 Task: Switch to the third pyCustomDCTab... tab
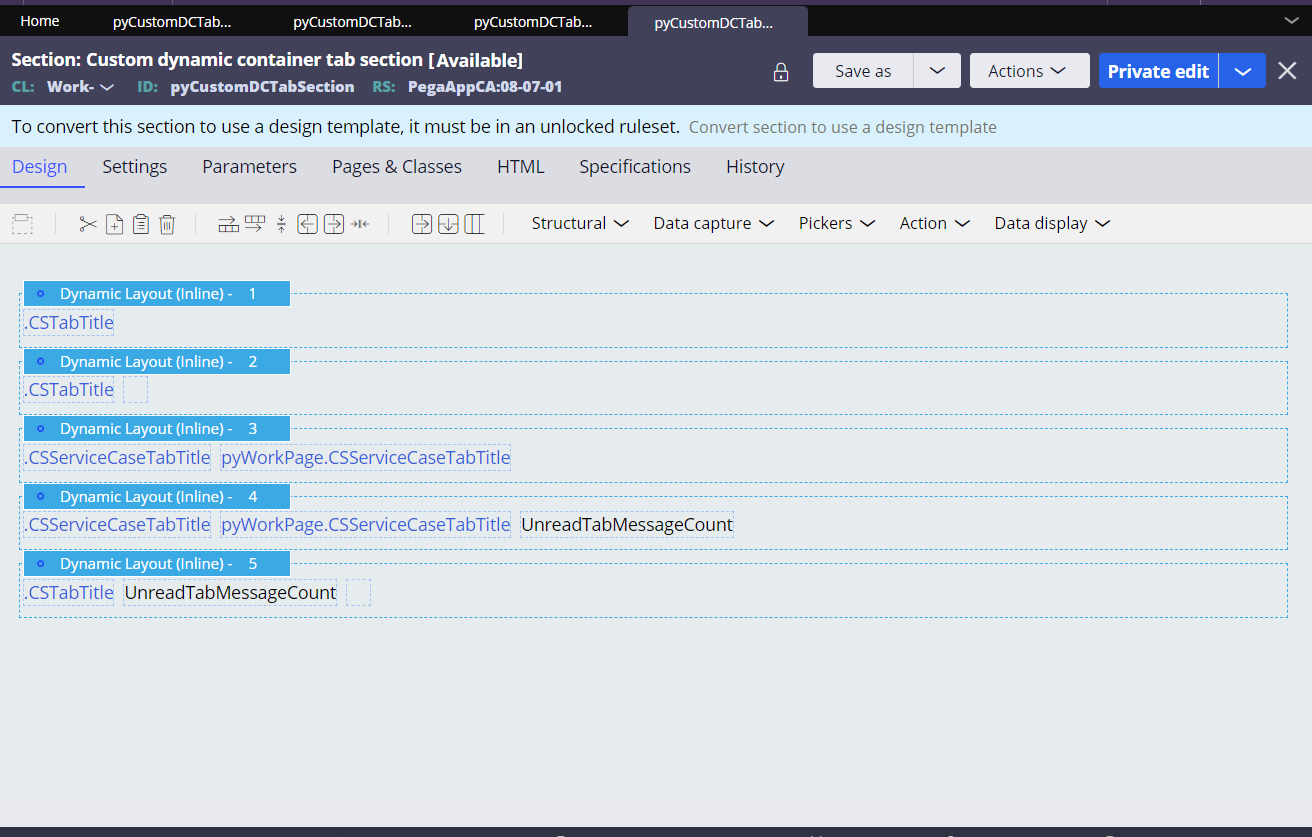tap(533, 21)
